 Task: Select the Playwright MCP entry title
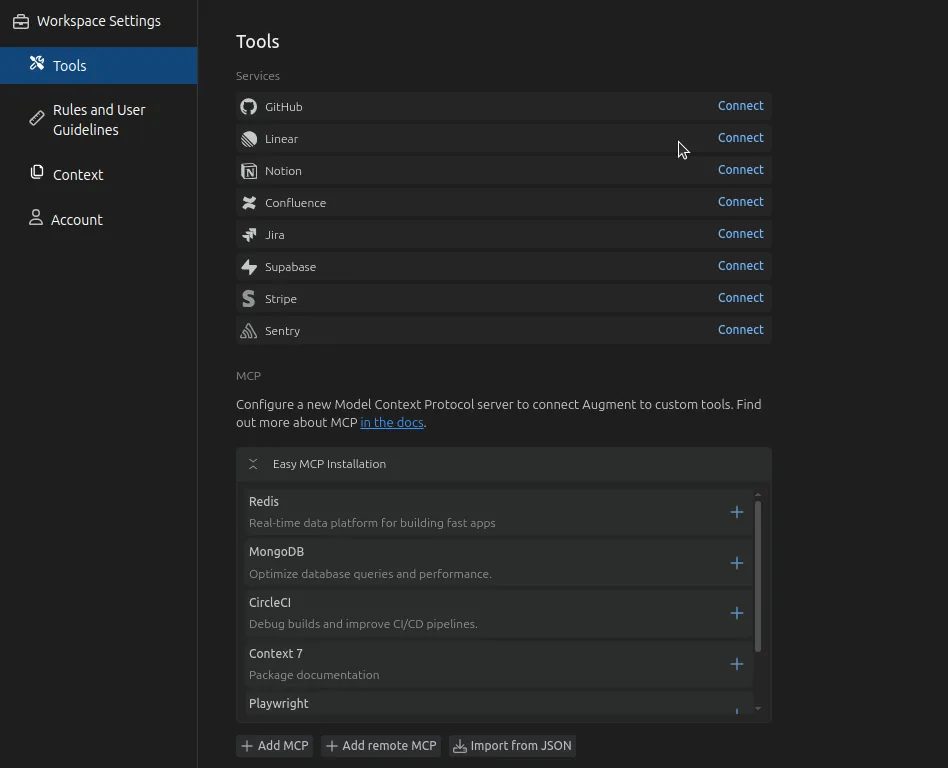(279, 704)
